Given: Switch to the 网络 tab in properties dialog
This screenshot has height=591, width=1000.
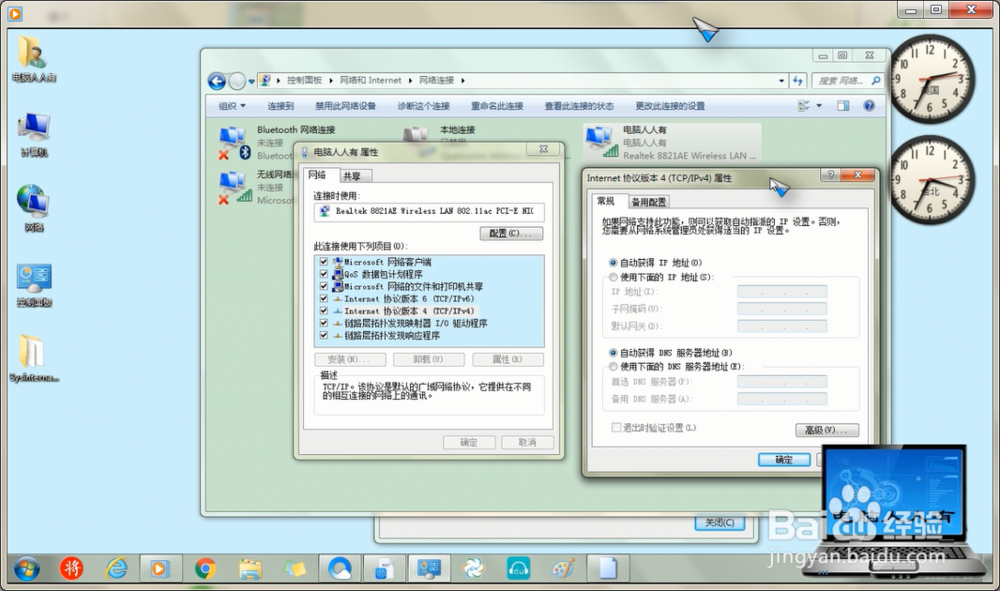Looking at the screenshot, I should coord(317,175).
